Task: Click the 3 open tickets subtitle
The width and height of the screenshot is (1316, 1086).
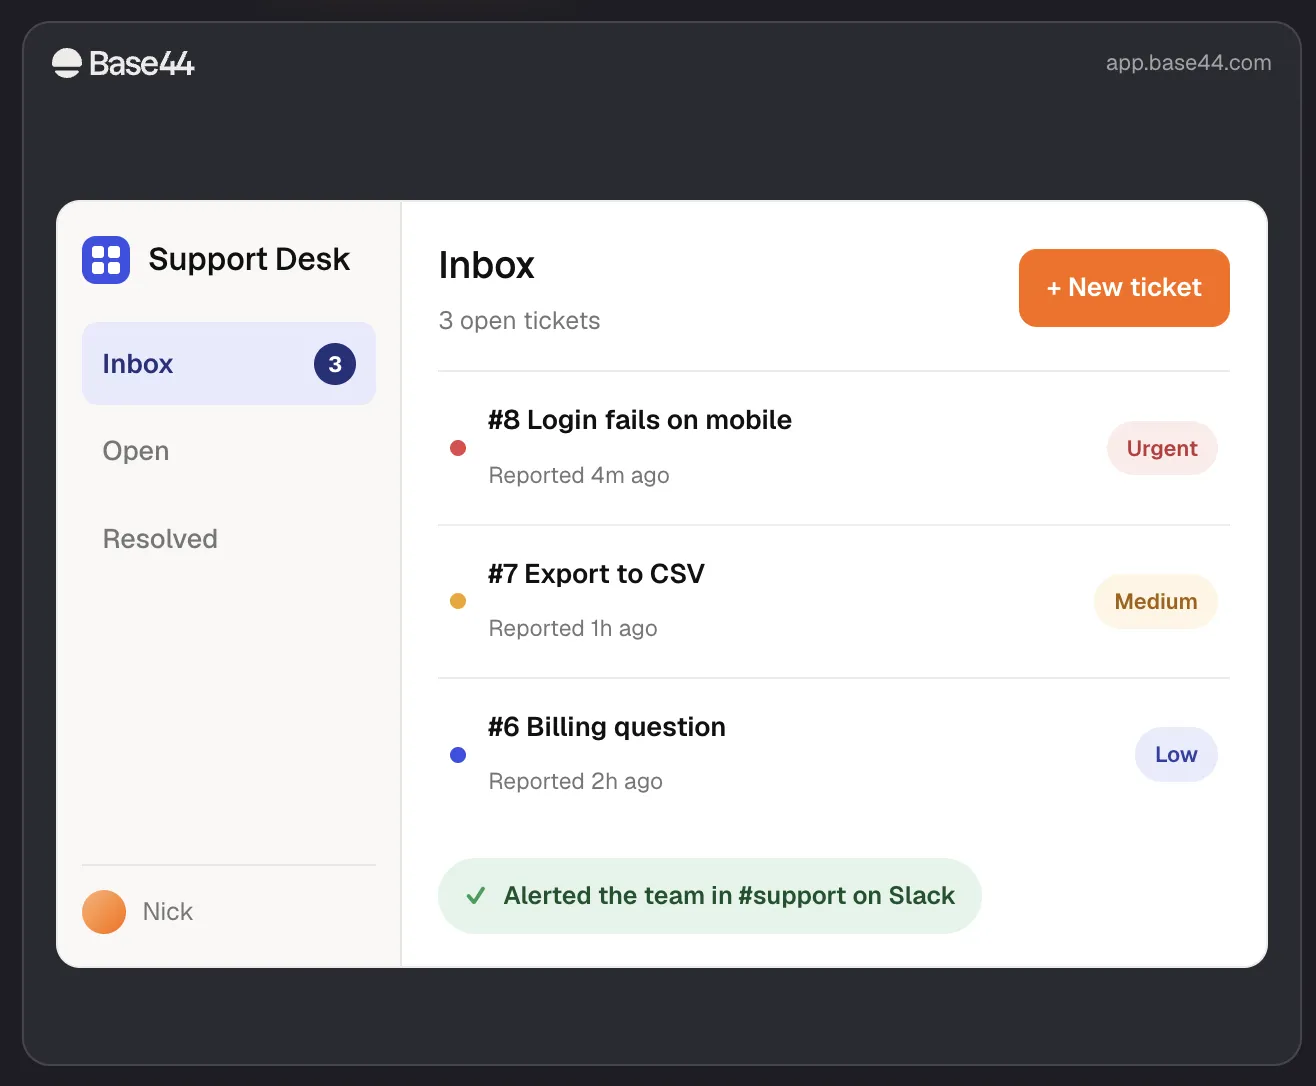Action: pyautogui.click(x=520, y=321)
